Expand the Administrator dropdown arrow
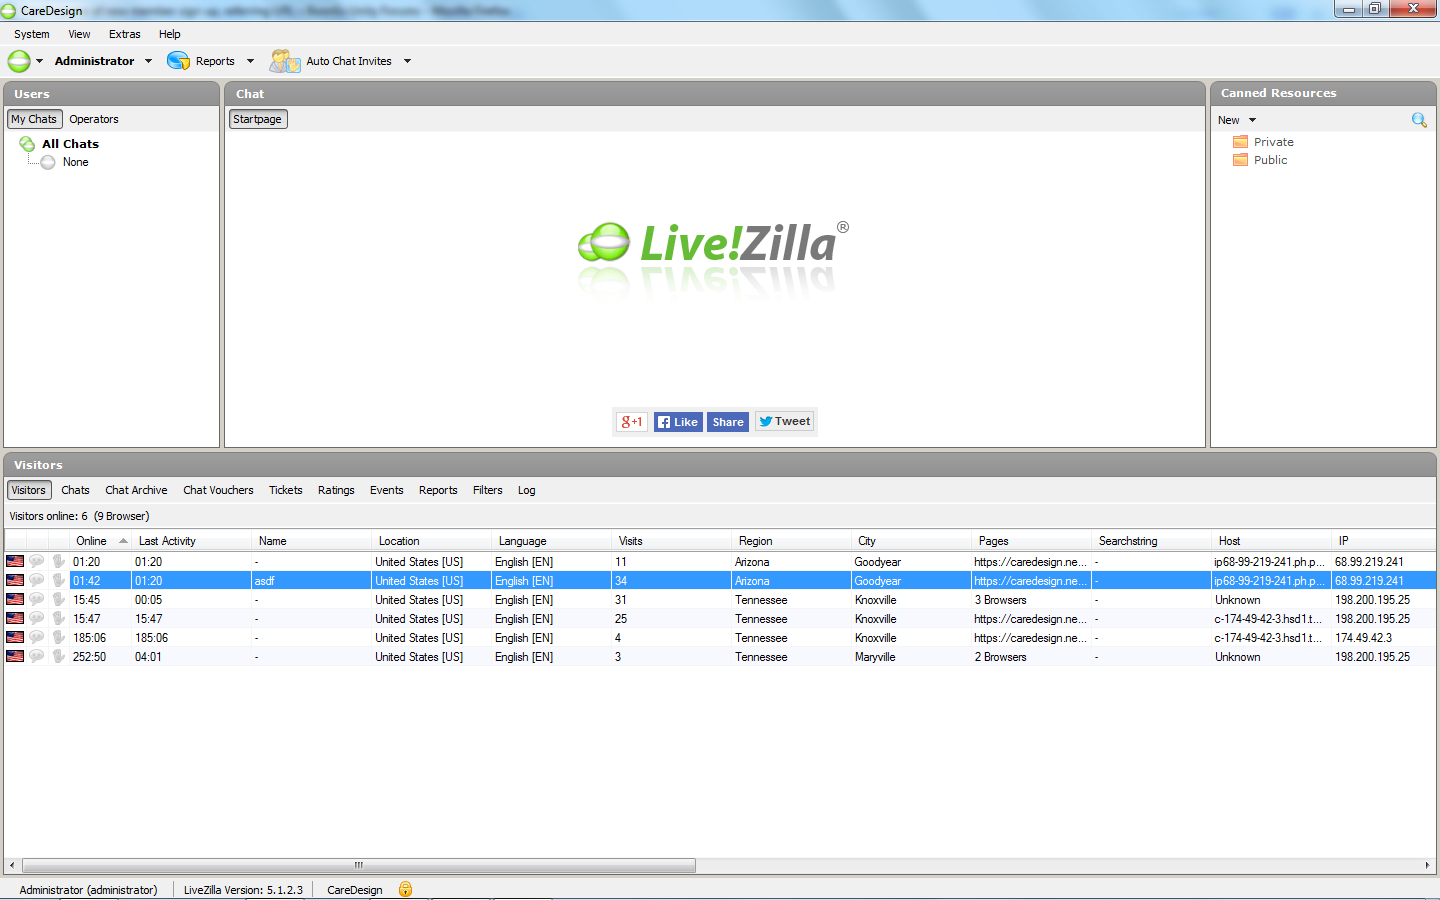Image resolution: width=1440 pixels, height=900 pixels. 149,61
